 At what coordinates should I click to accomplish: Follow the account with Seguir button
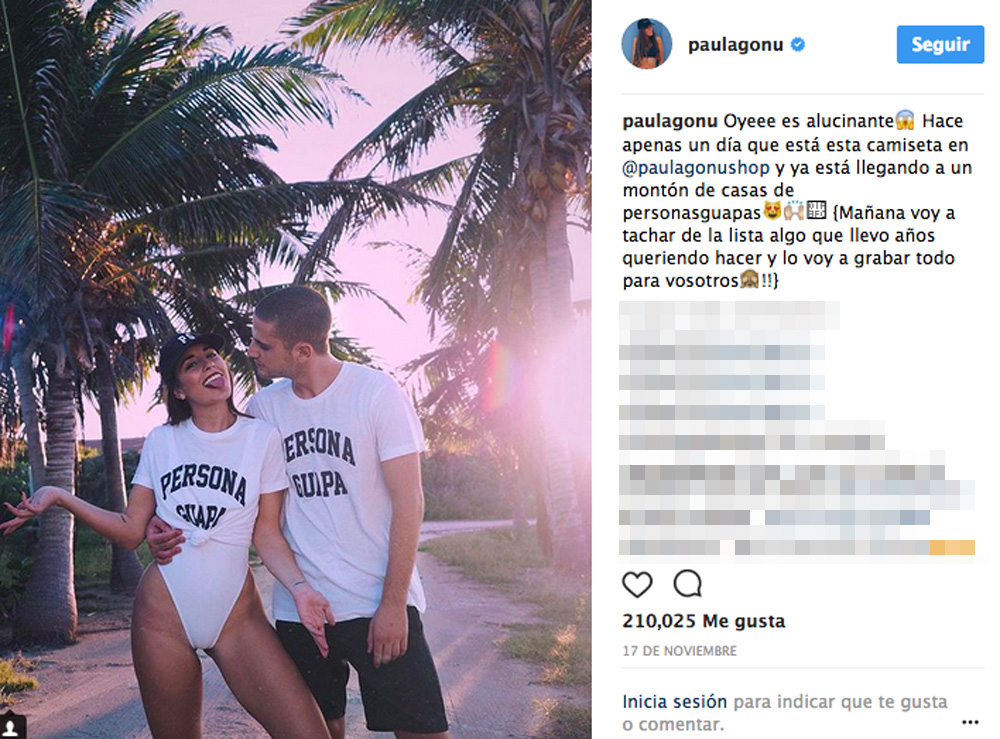point(940,45)
